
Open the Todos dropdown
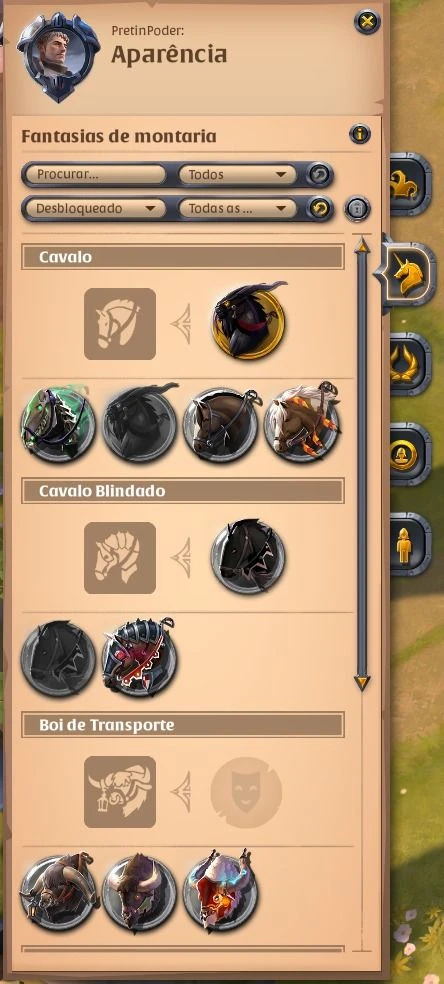237,174
